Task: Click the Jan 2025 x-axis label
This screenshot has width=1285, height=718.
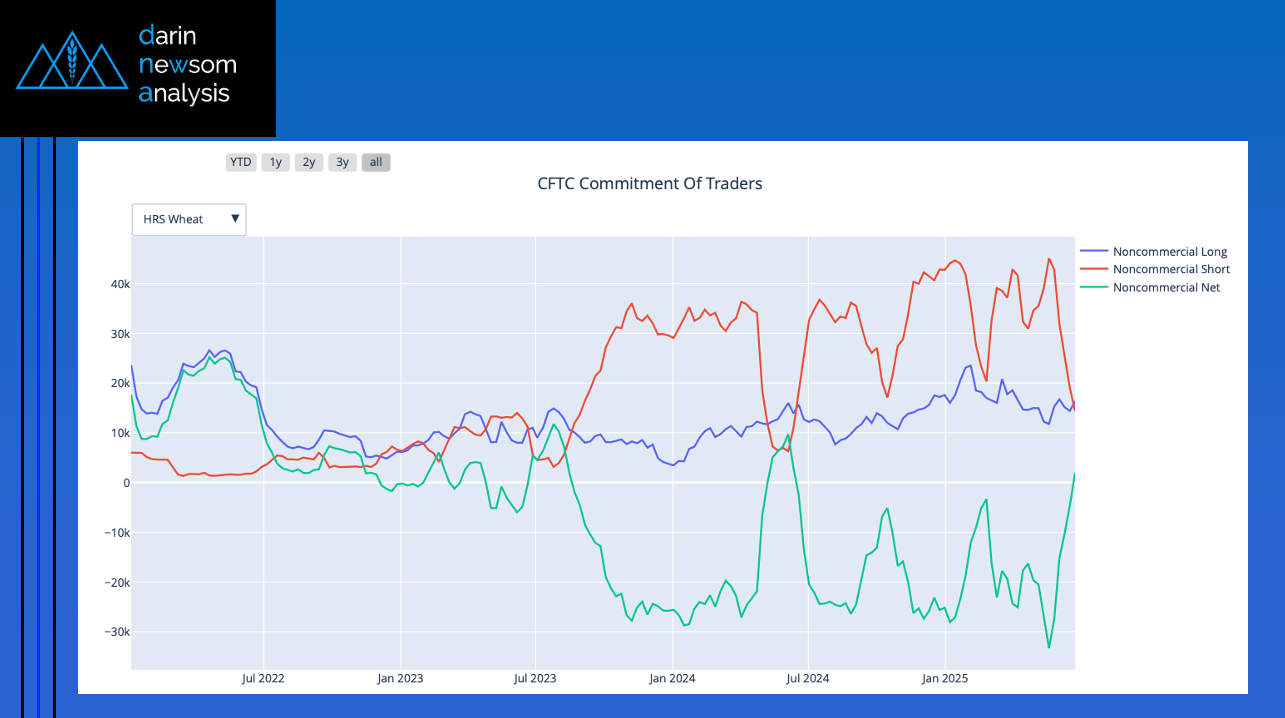Action: click(x=945, y=678)
